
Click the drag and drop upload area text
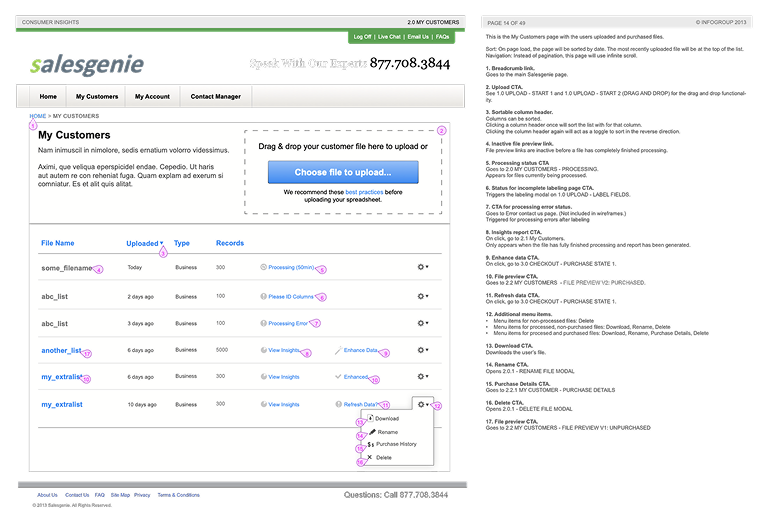point(343,146)
